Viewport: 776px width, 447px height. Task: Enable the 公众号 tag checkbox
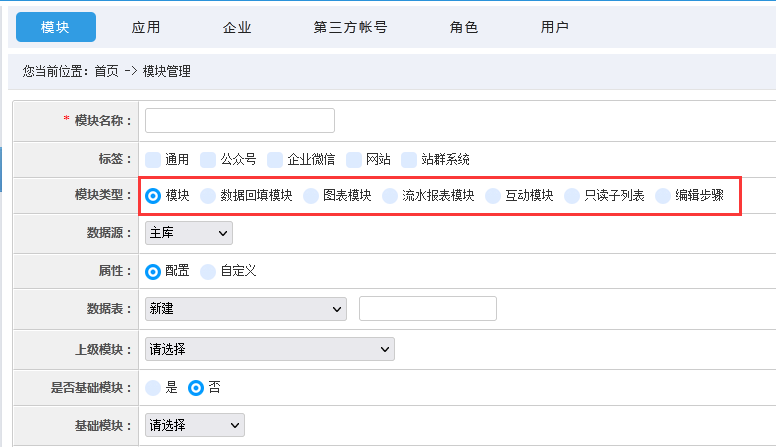pos(208,160)
